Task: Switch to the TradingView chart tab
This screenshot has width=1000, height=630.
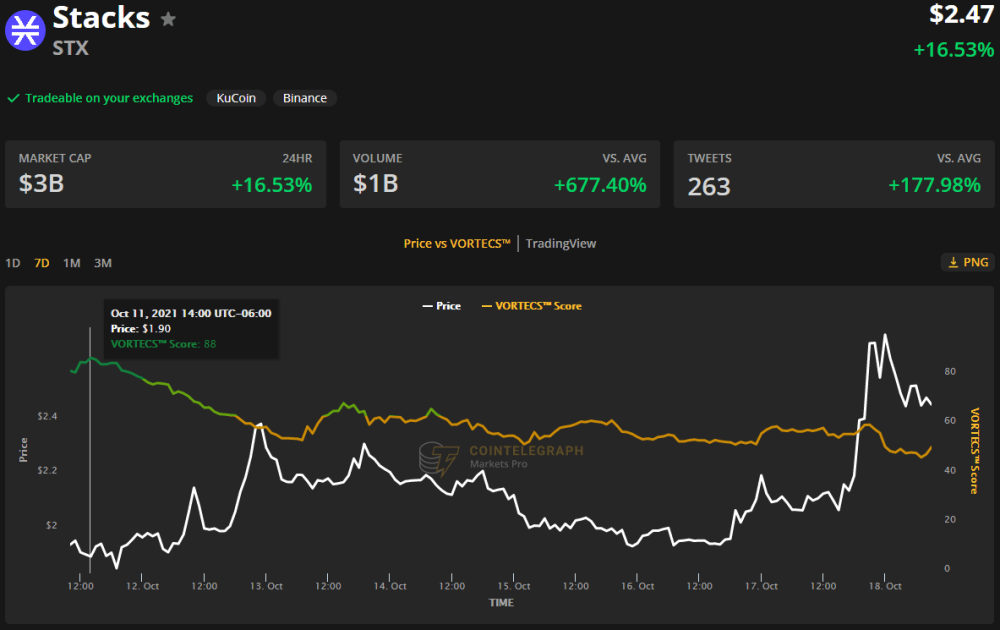Action: pos(561,244)
